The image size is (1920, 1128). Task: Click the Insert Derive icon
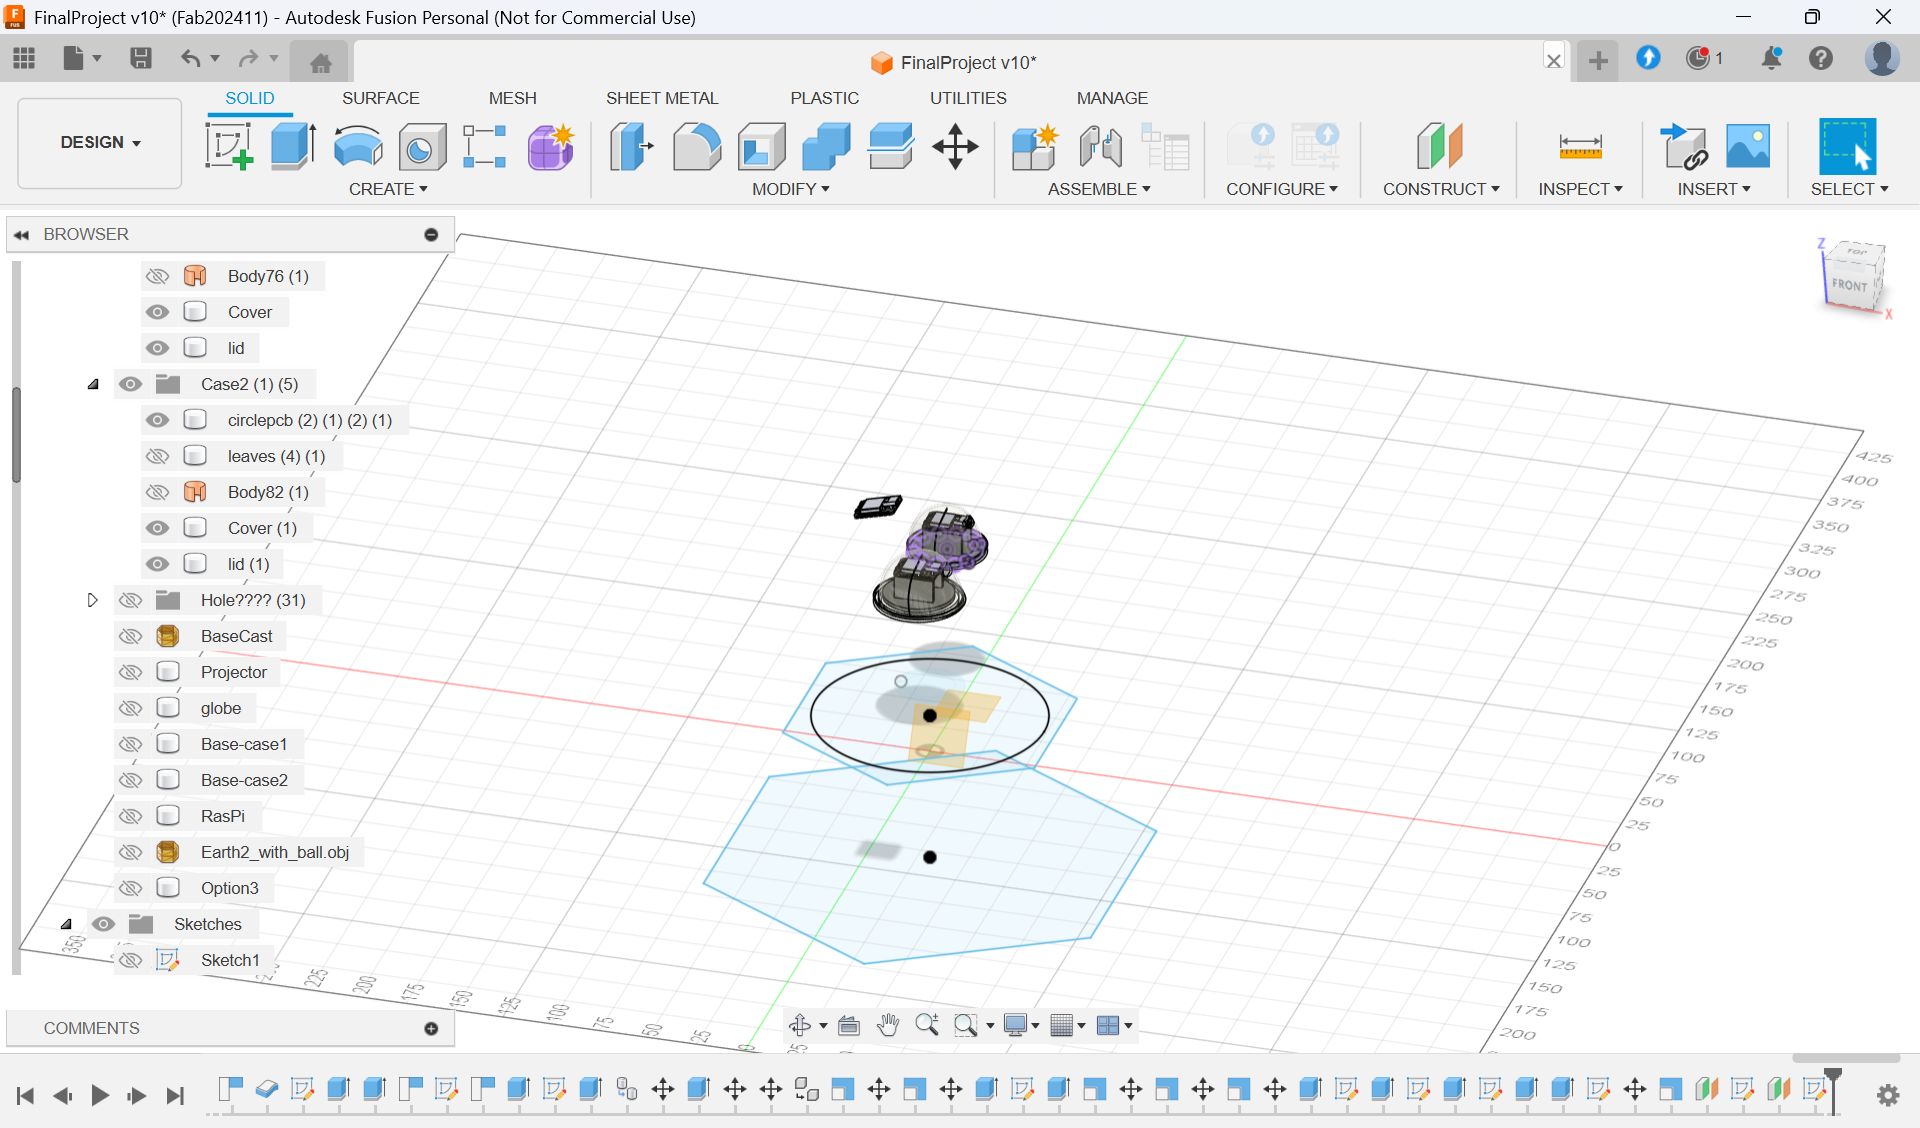1684,146
